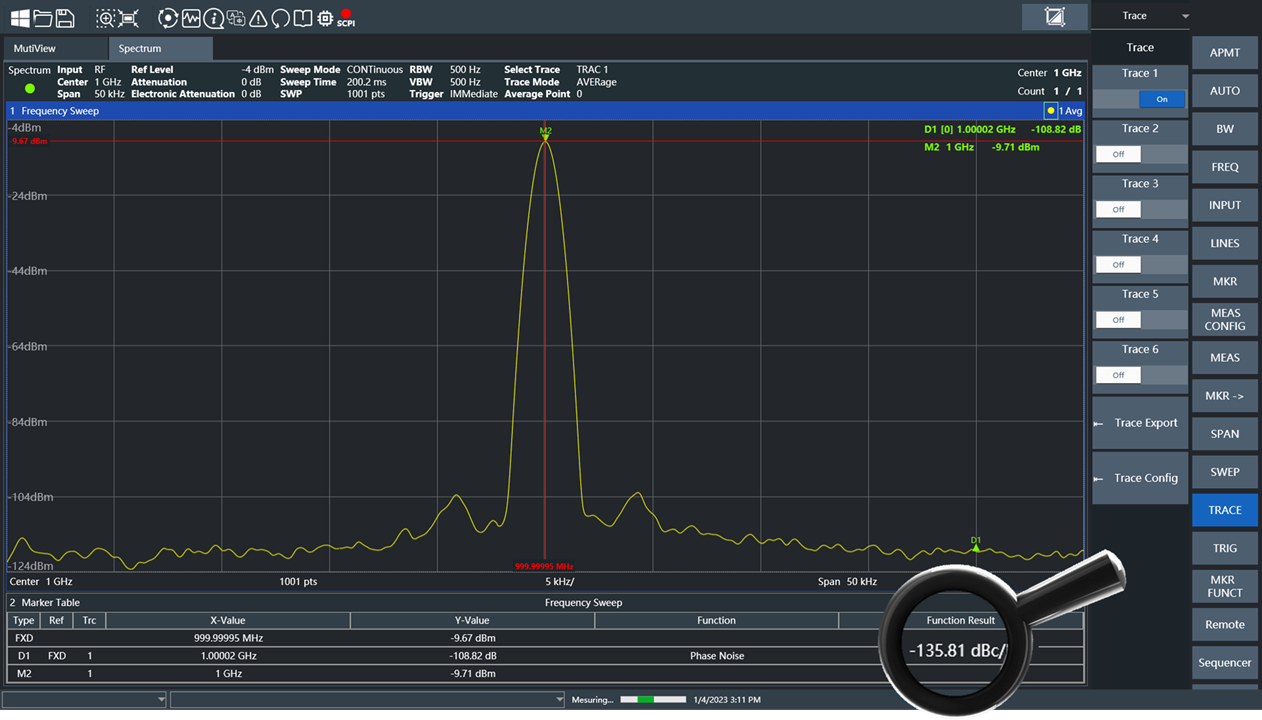1262x720 pixels.
Task: Open the MKR FUNCT menu
Action: point(1225,586)
